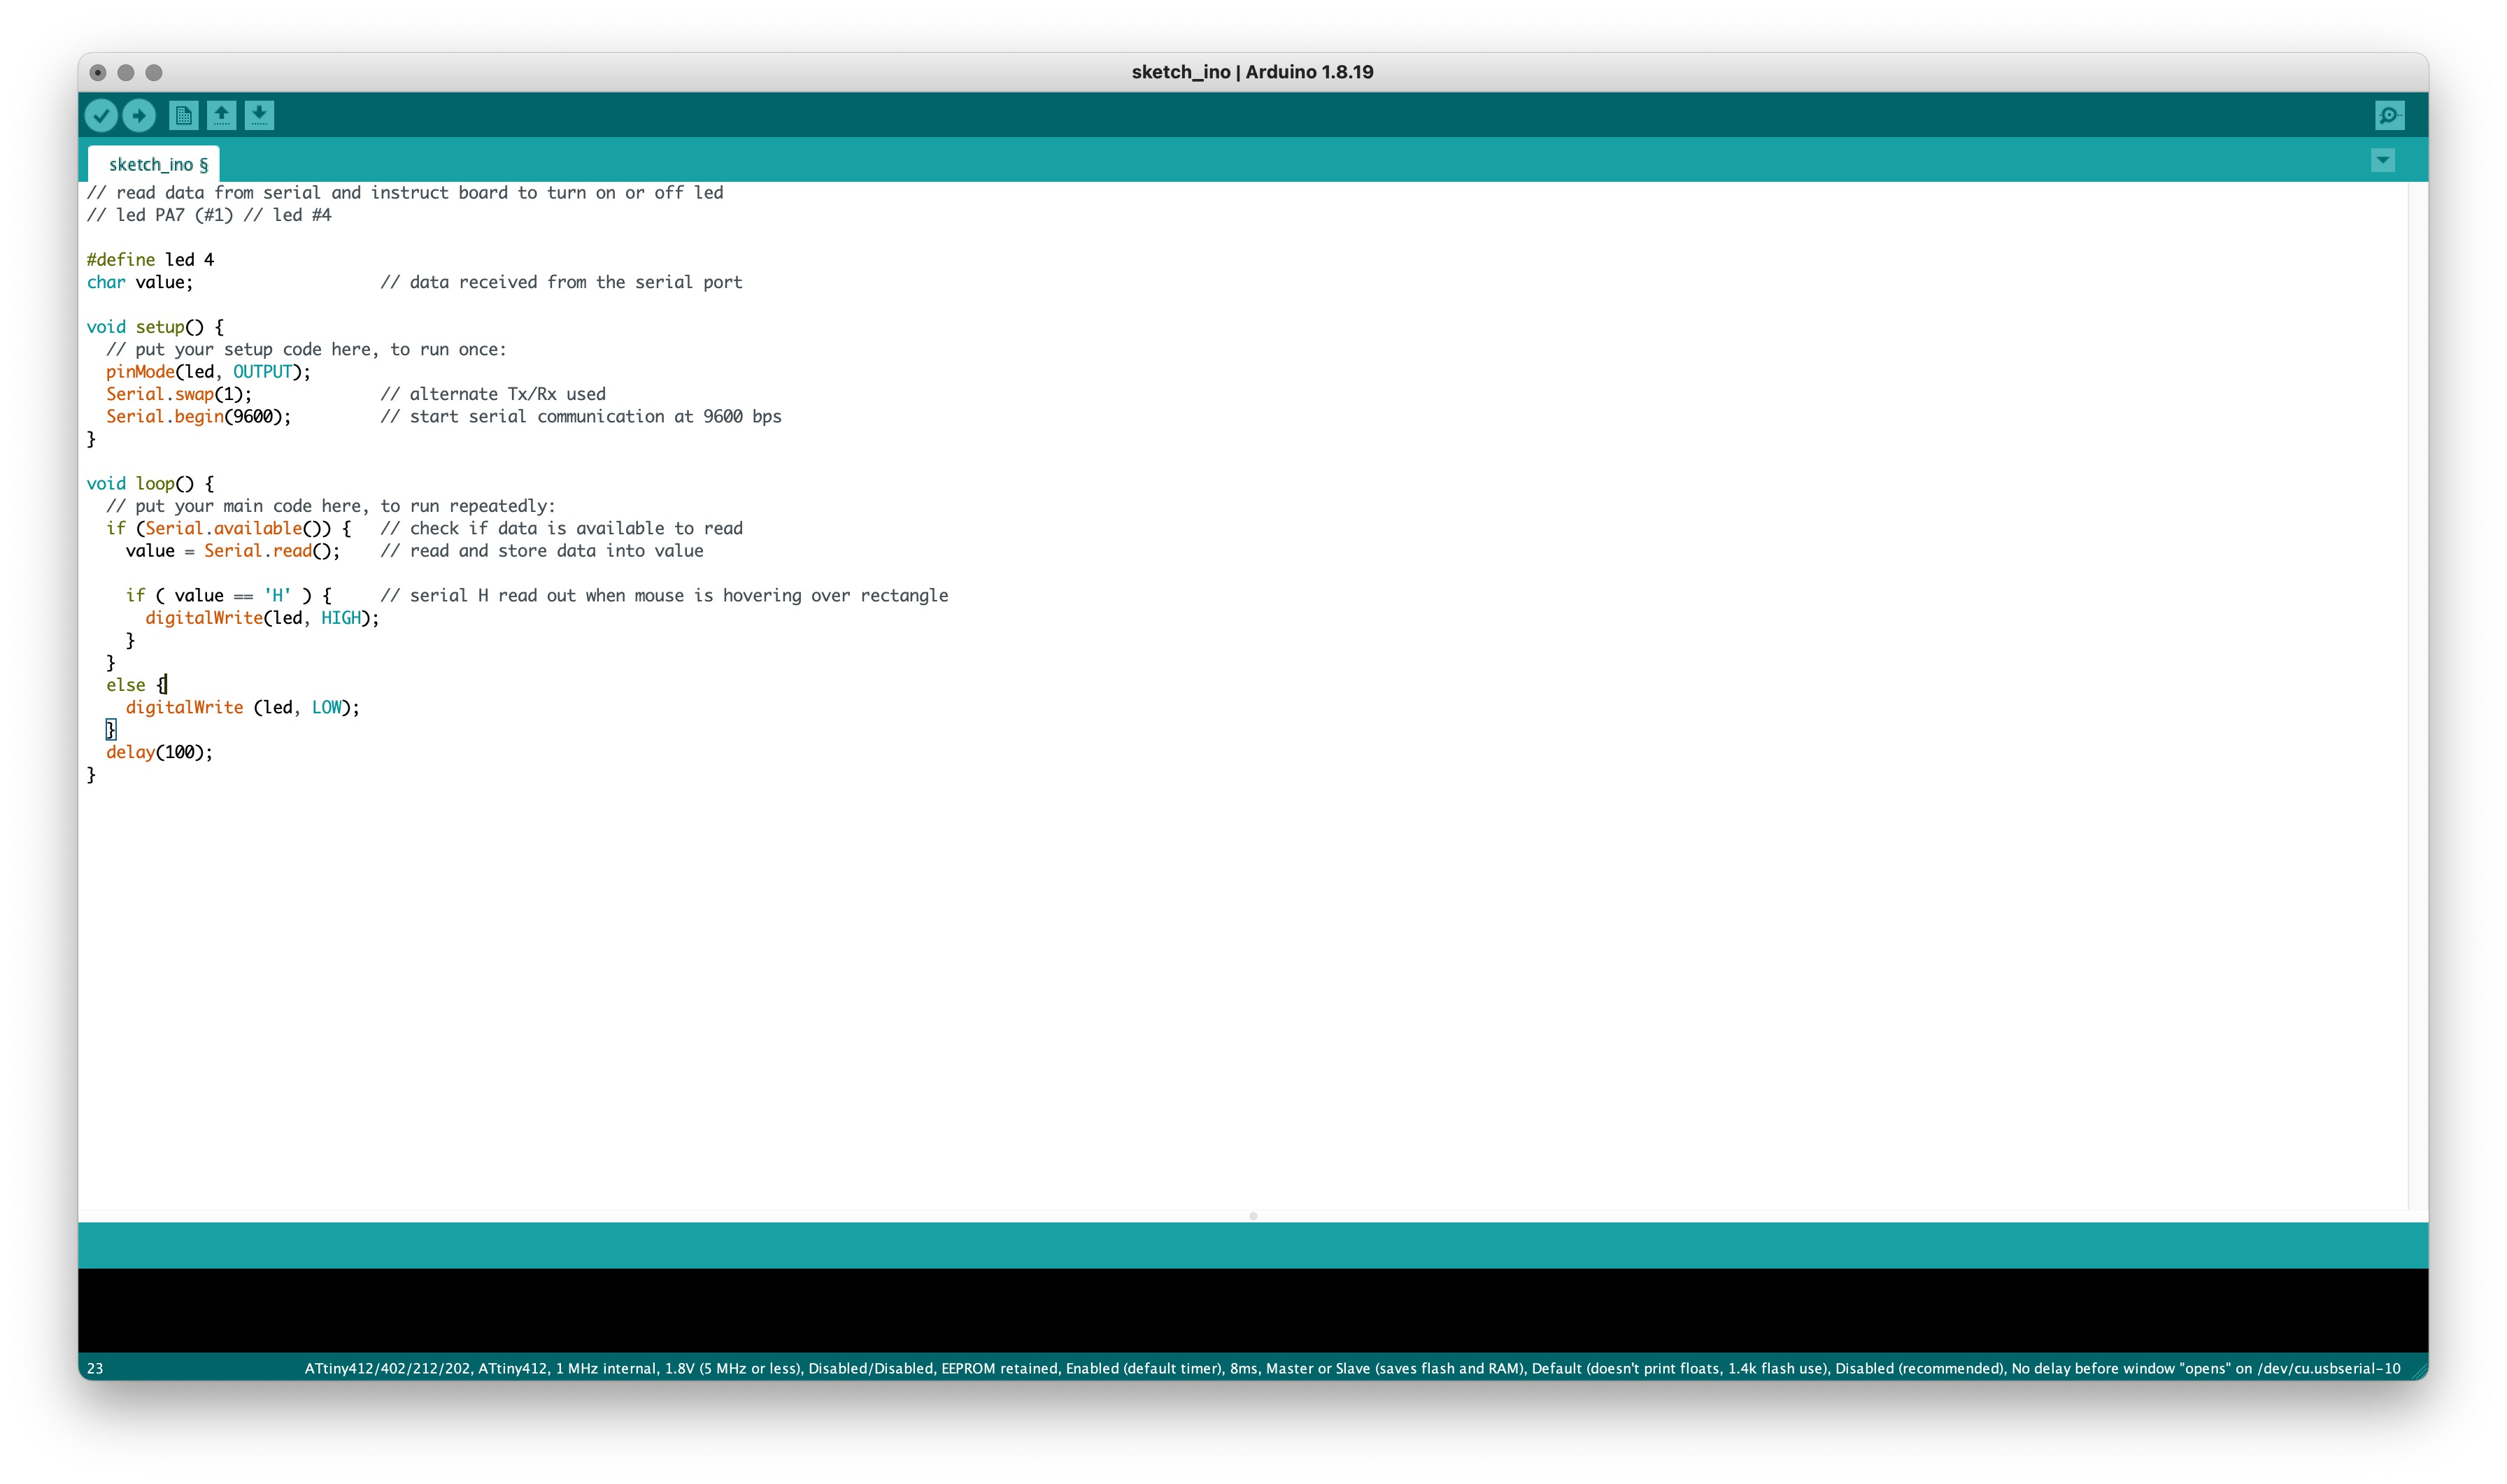Save sketch with the down-arrow icon
The image size is (2507, 1484).
click(x=259, y=115)
